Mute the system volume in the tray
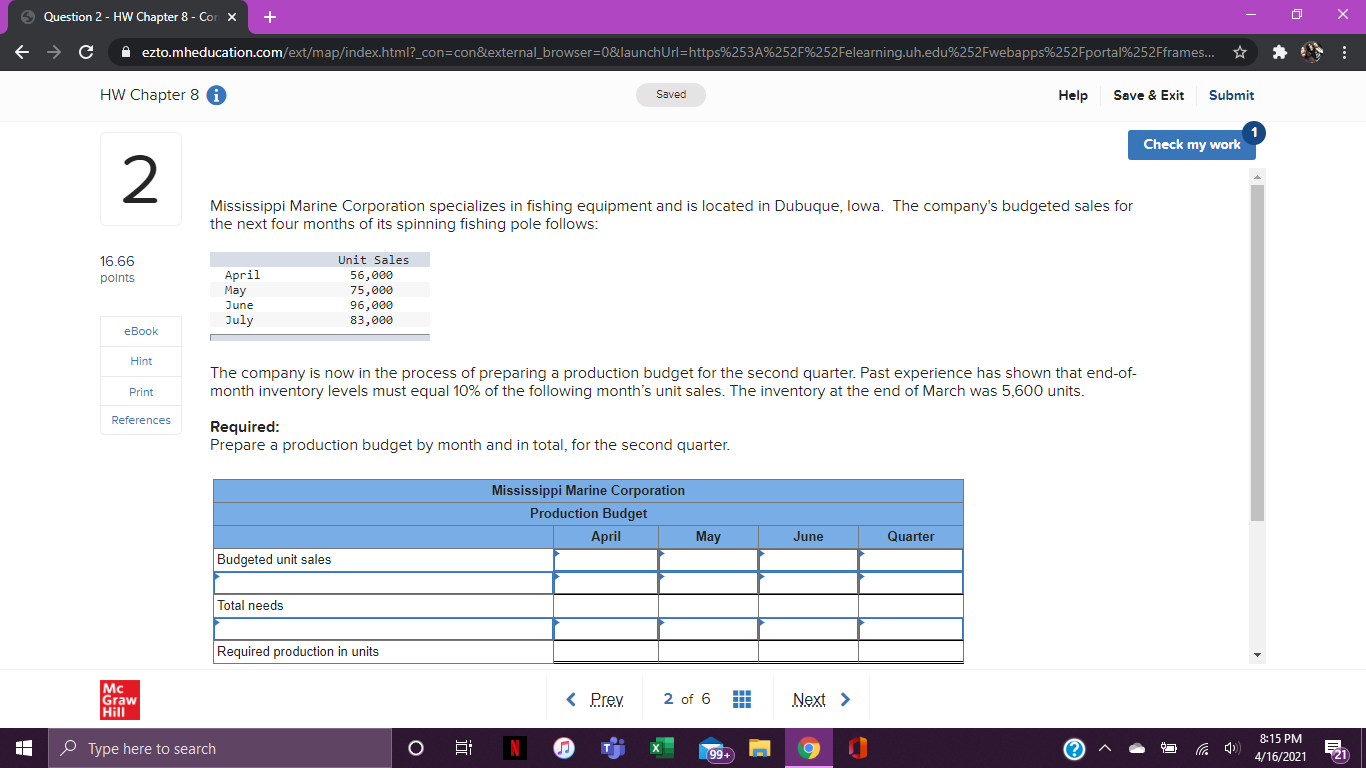The width and height of the screenshot is (1366, 768). point(1231,747)
